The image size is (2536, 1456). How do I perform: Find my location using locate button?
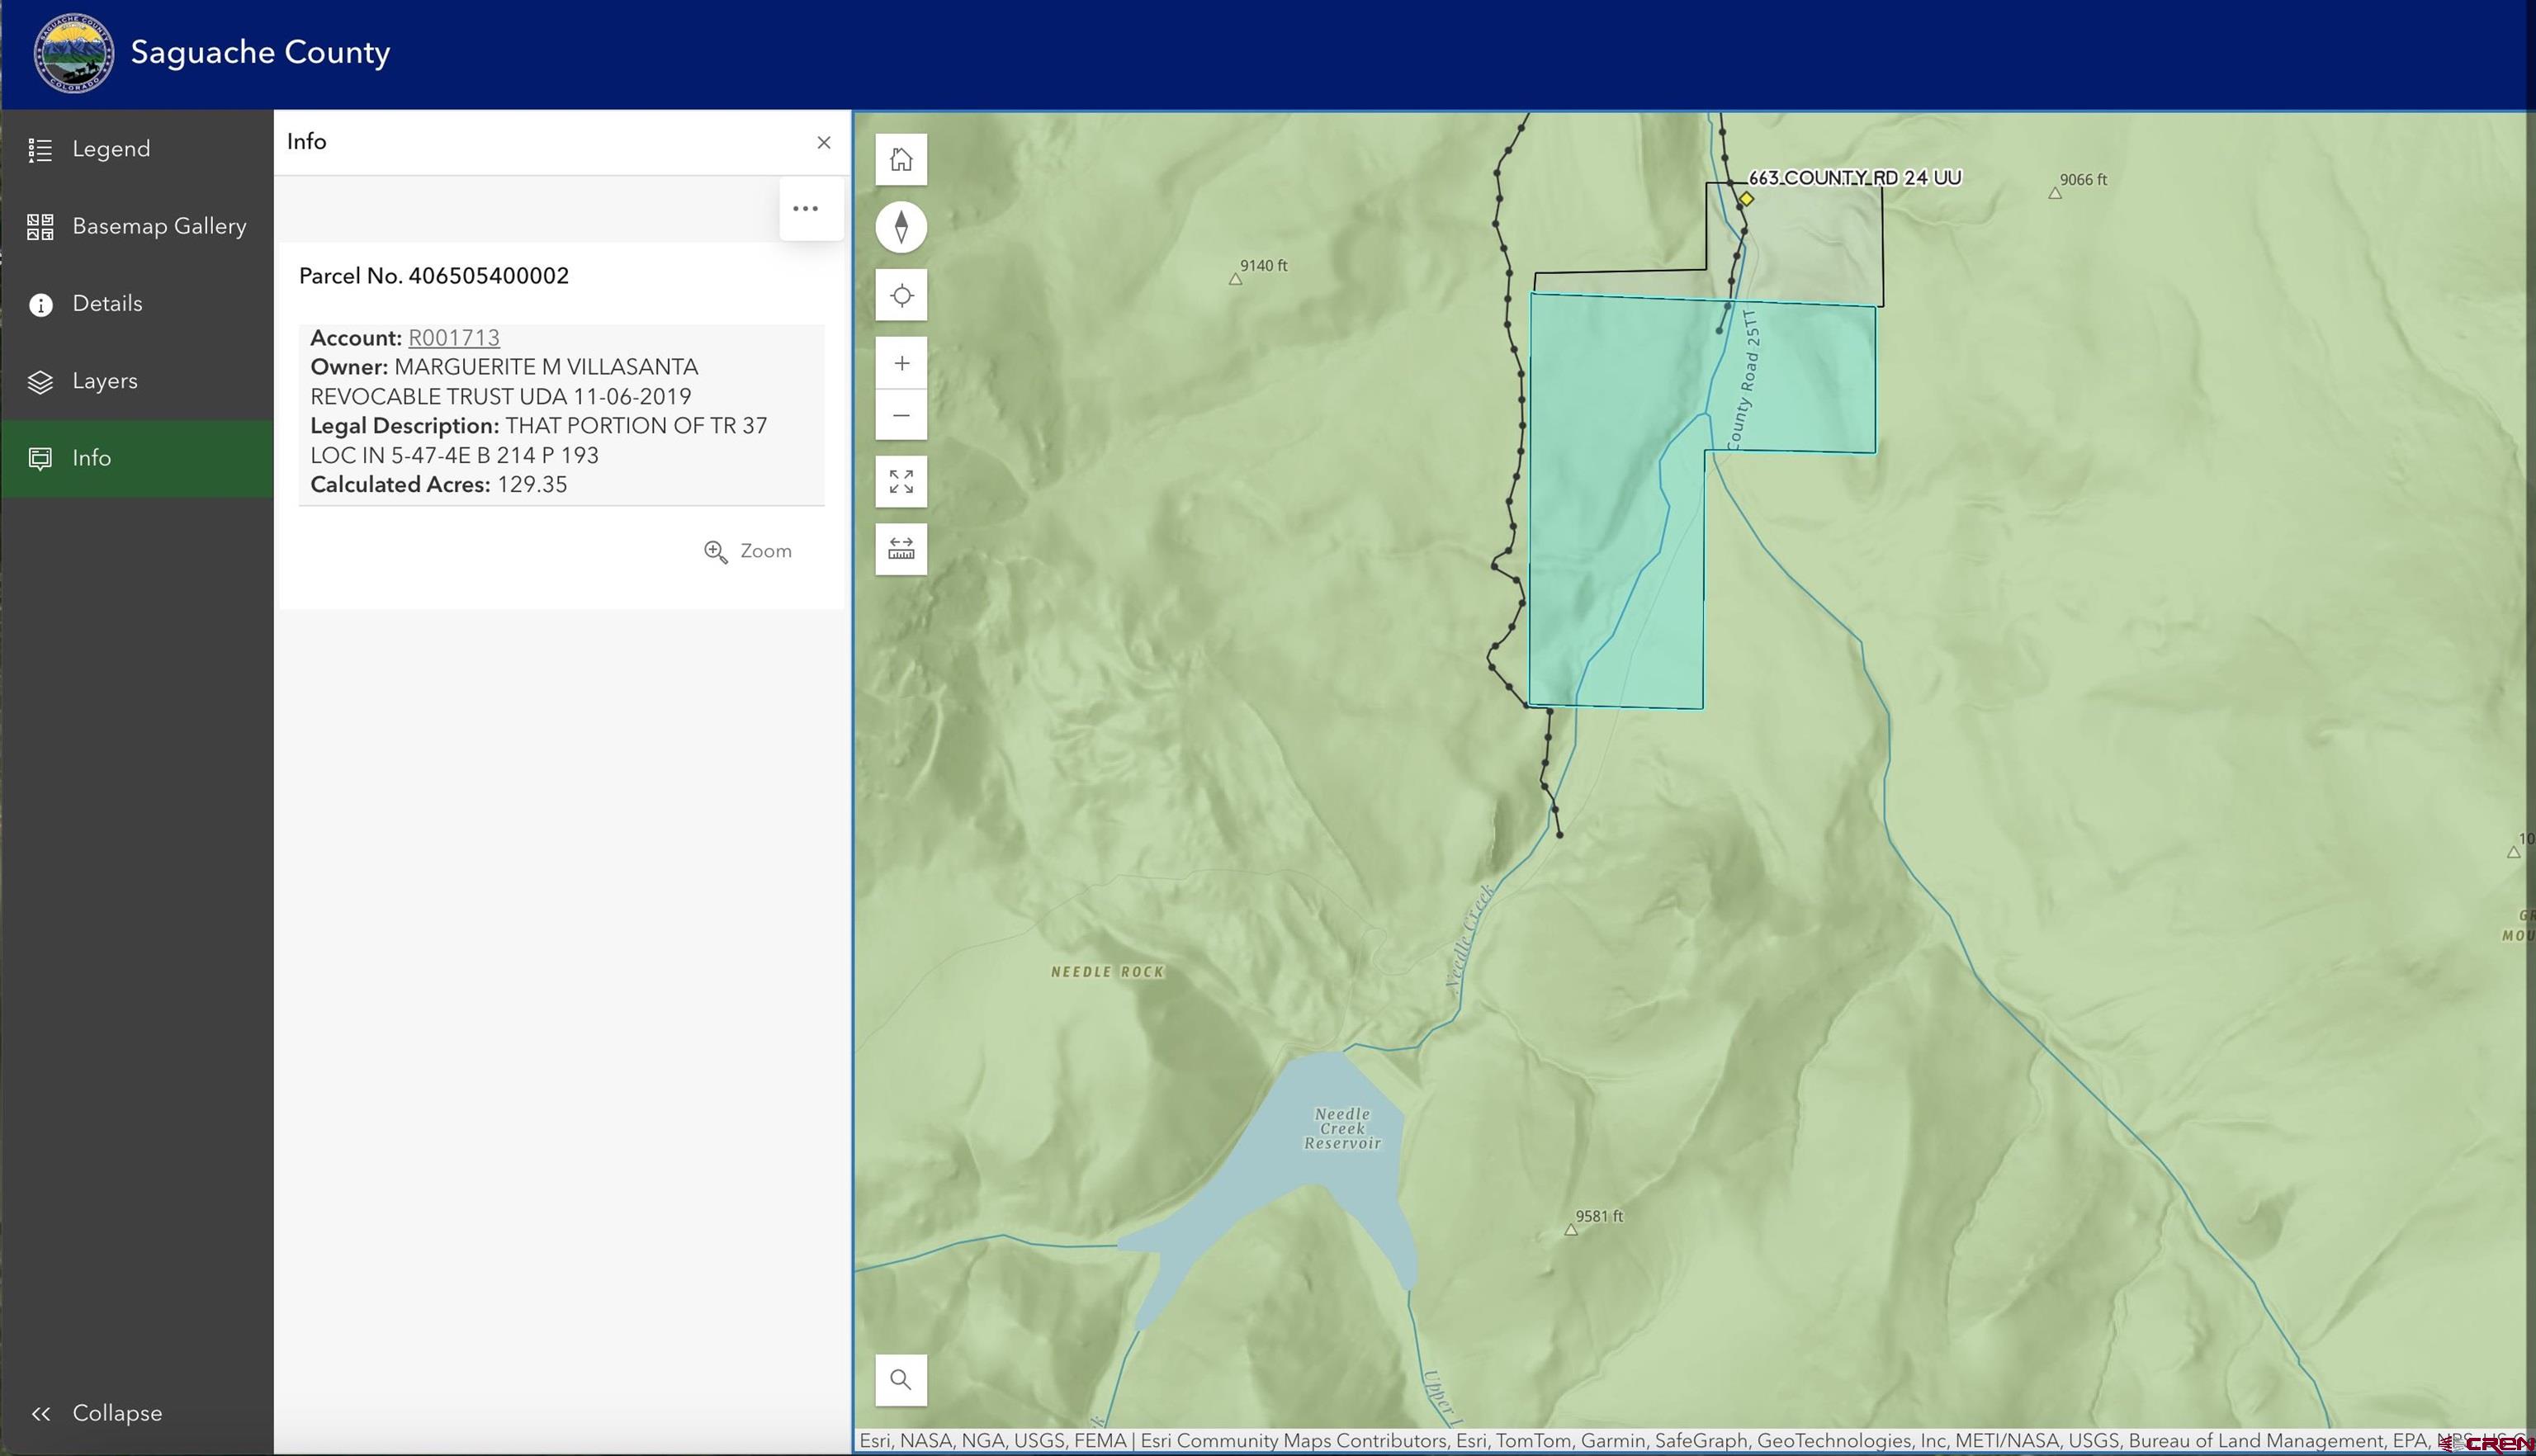point(901,296)
